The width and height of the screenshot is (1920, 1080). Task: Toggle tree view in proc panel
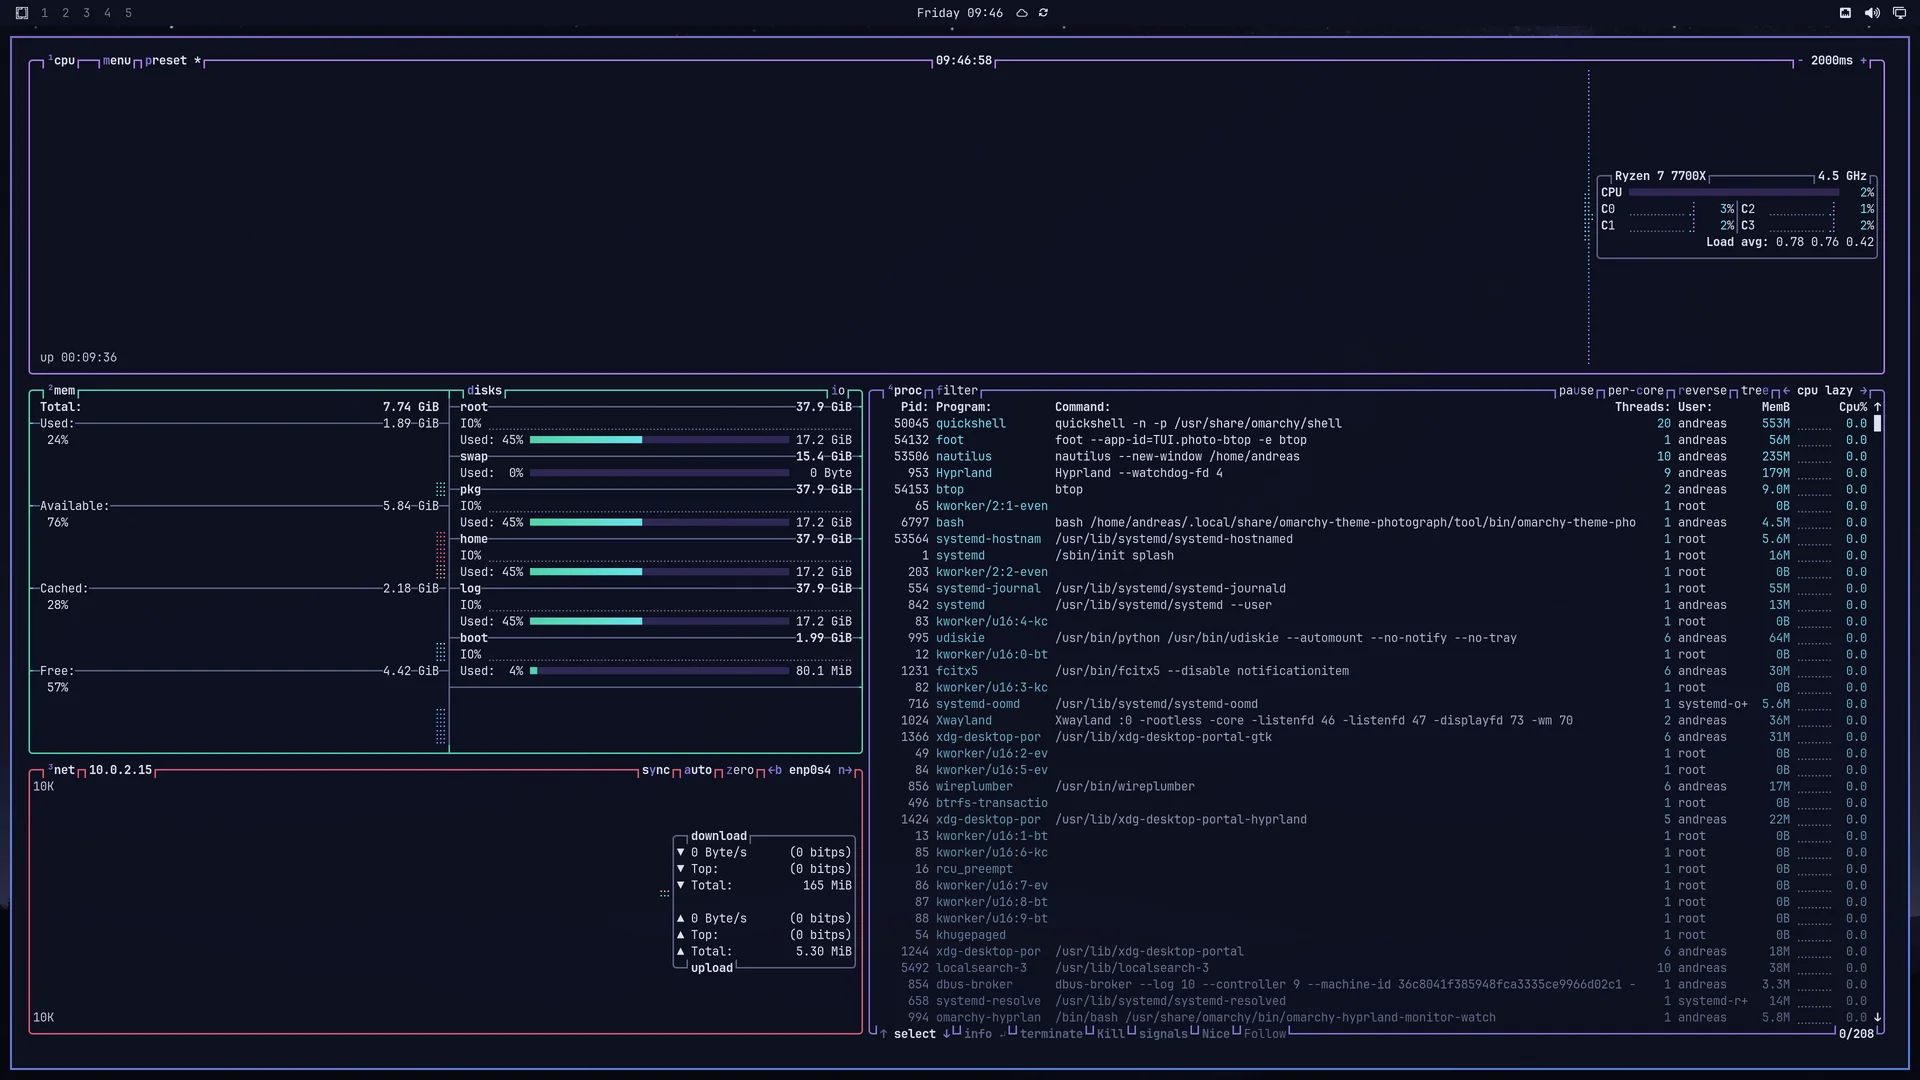click(x=1754, y=391)
